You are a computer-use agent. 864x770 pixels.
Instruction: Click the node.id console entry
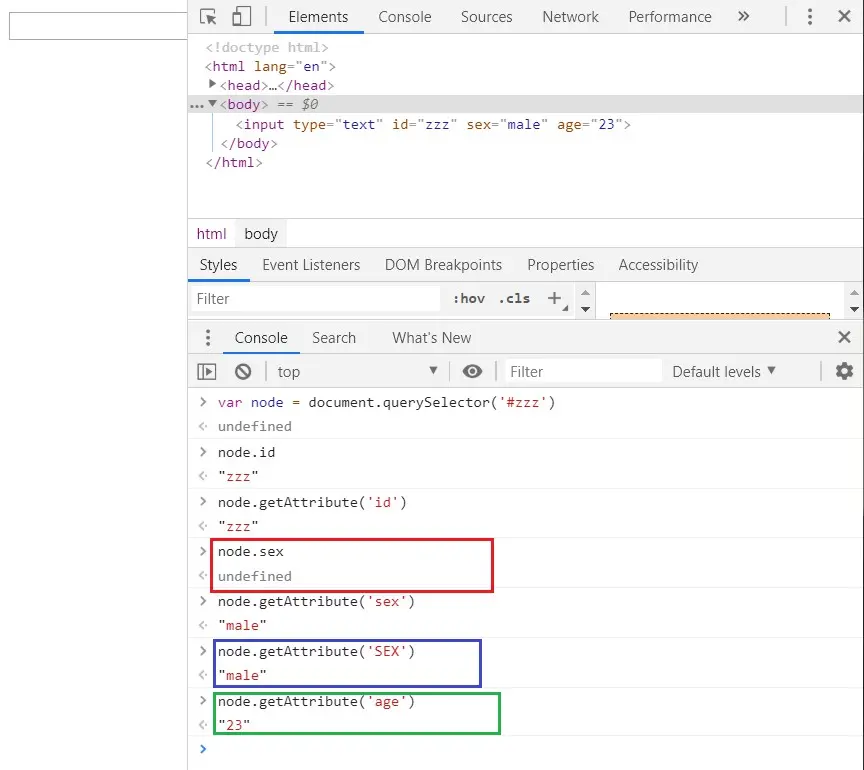coord(246,453)
